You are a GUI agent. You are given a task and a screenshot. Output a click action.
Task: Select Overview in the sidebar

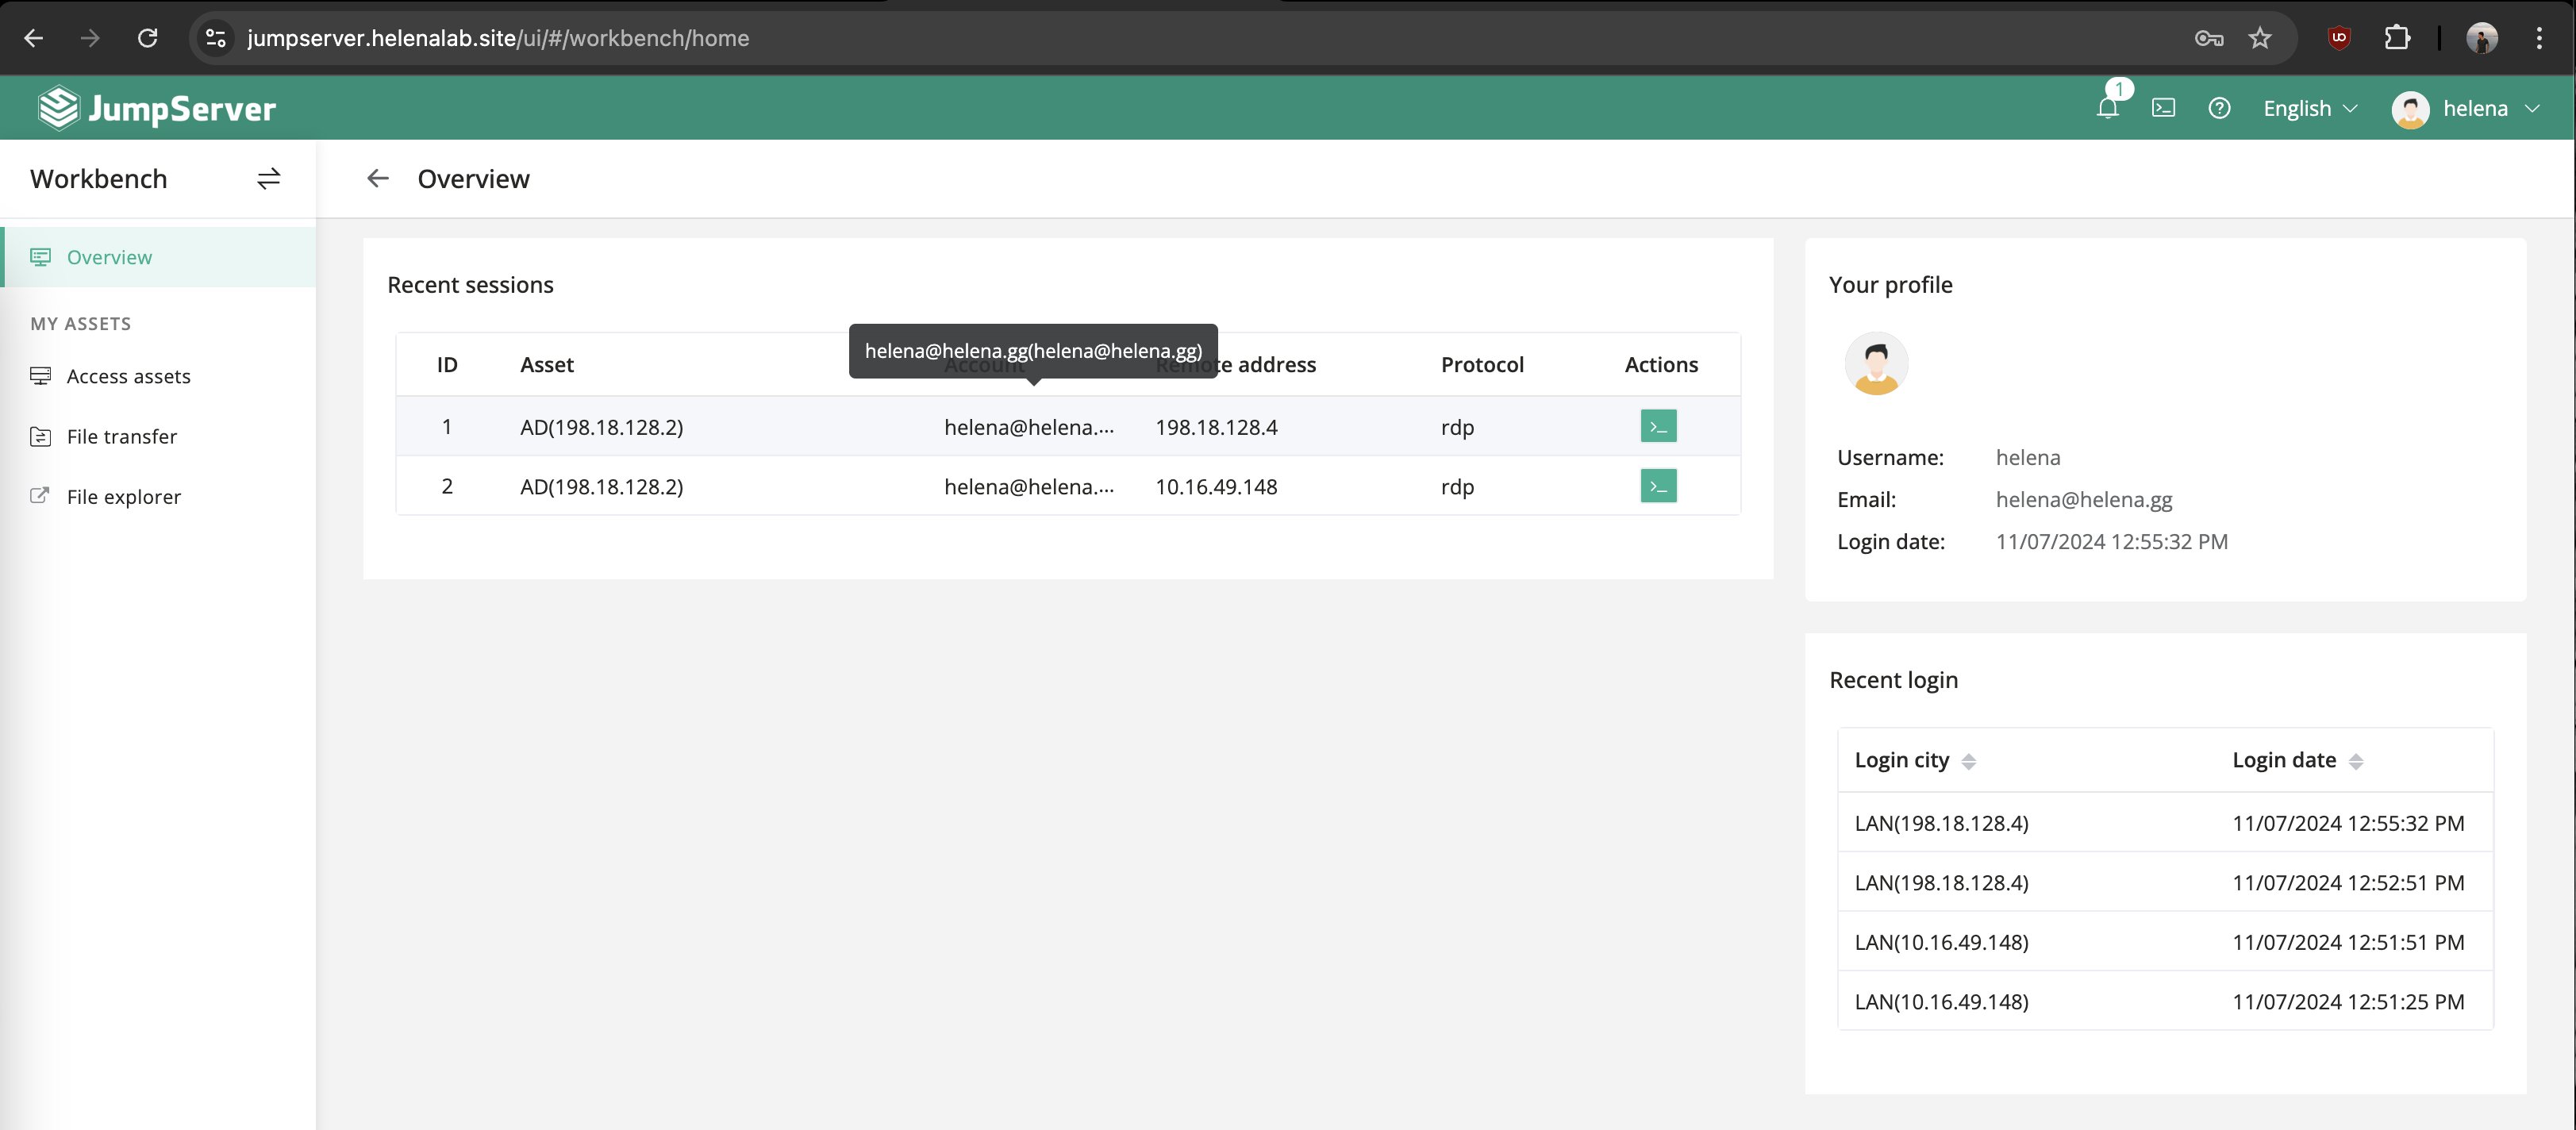[109, 257]
